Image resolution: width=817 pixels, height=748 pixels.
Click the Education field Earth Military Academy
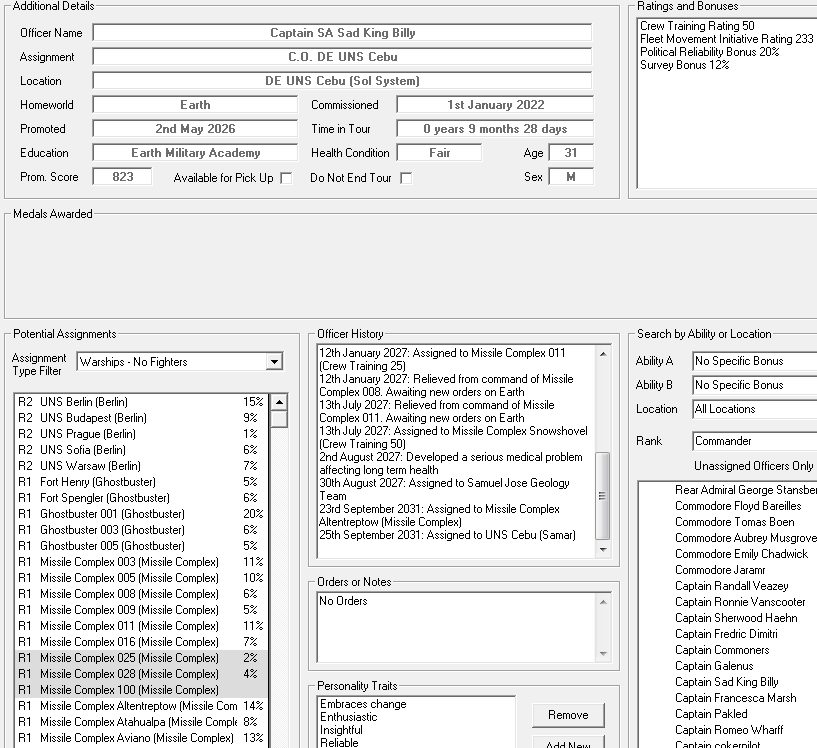[195, 153]
